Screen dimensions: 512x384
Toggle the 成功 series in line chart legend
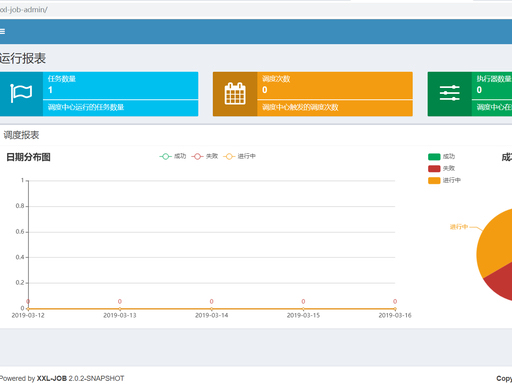[x=173, y=156]
